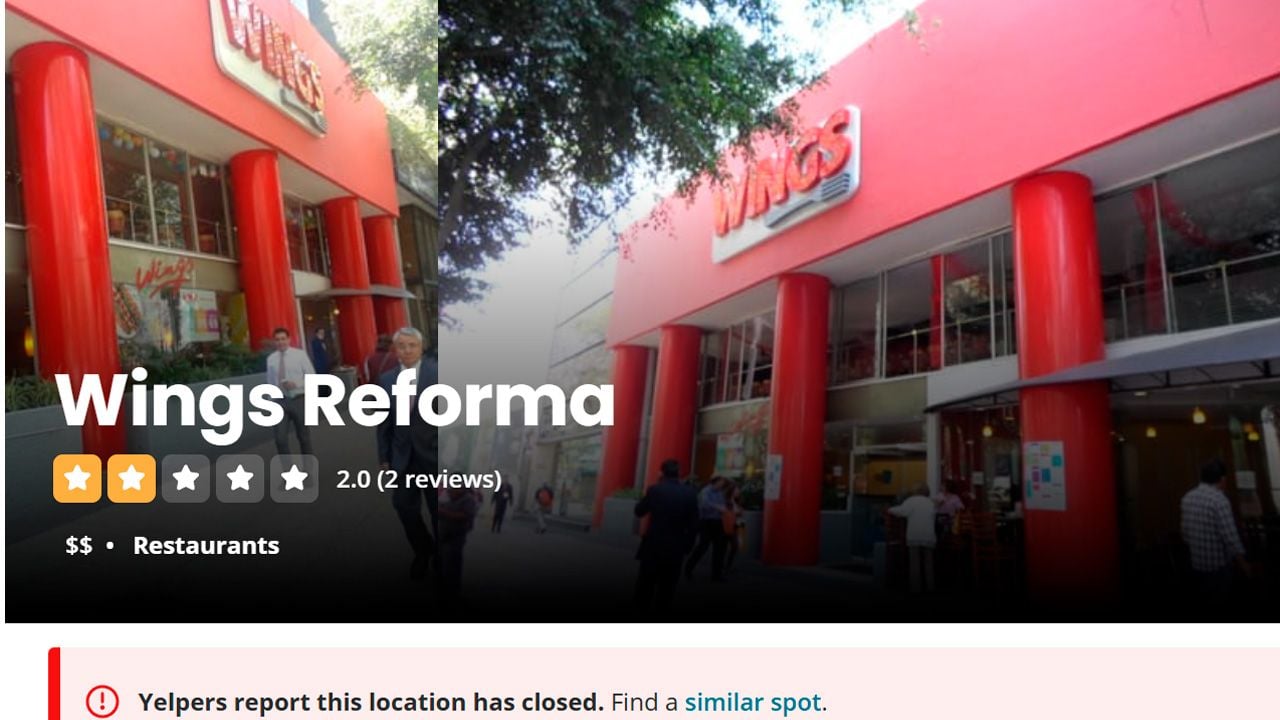
Task: Open the right storefront photo
Action: [x=859, y=311]
